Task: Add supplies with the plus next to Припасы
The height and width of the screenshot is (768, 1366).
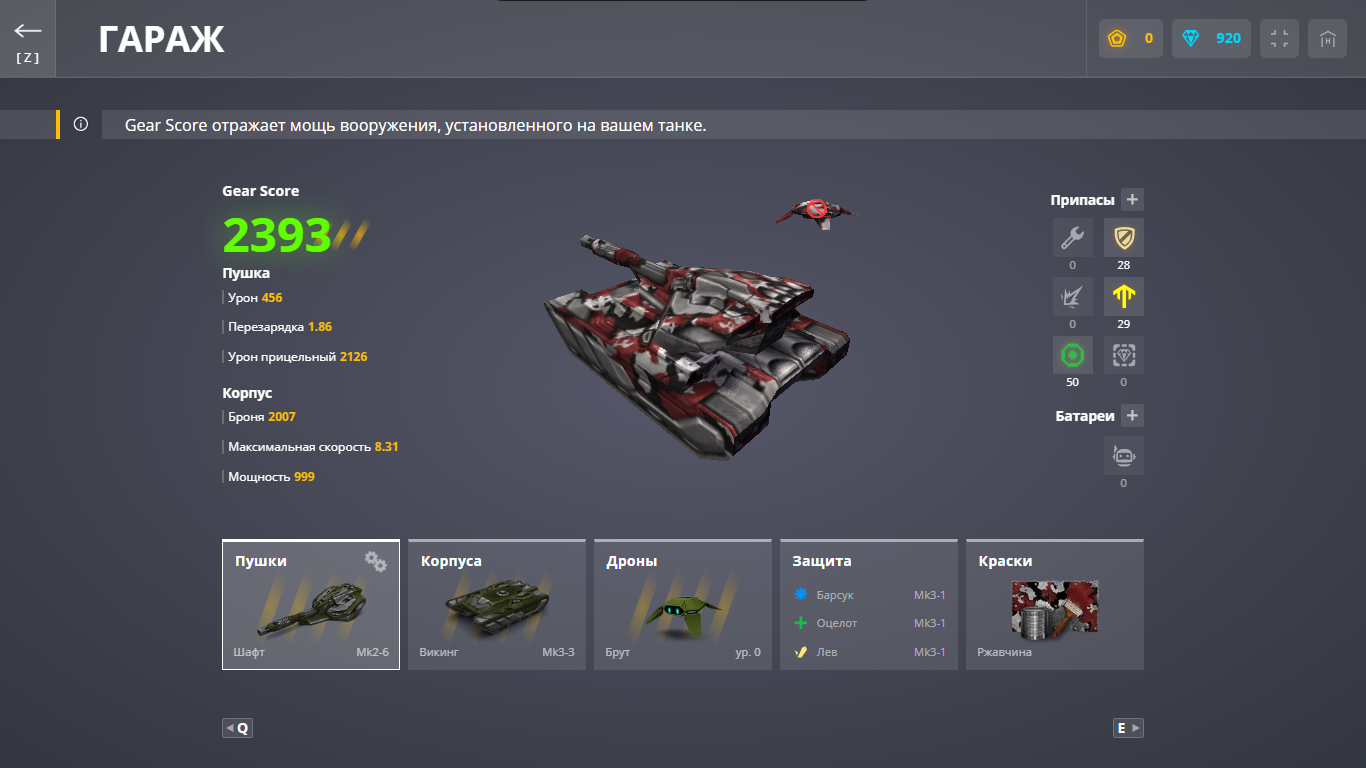Action: coord(1132,199)
